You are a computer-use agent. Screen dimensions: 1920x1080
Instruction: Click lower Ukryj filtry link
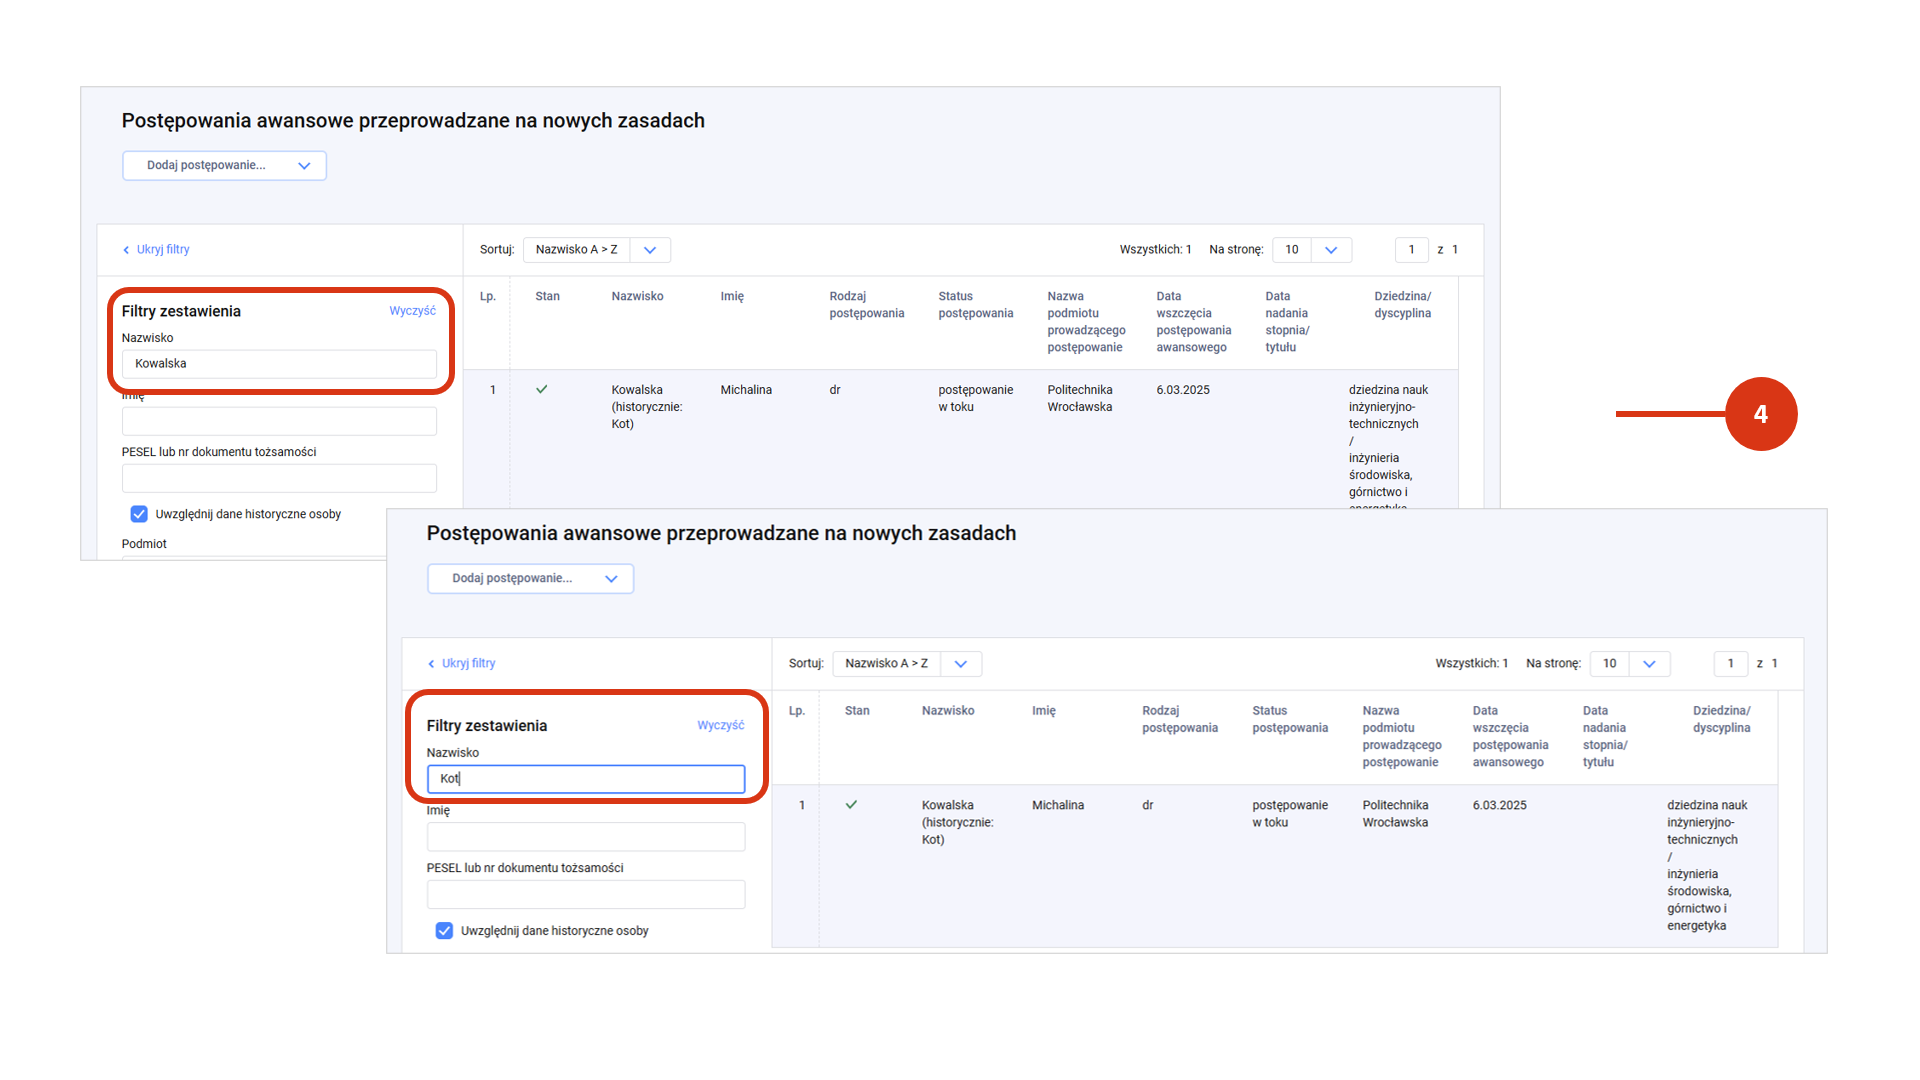coord(468,664)
